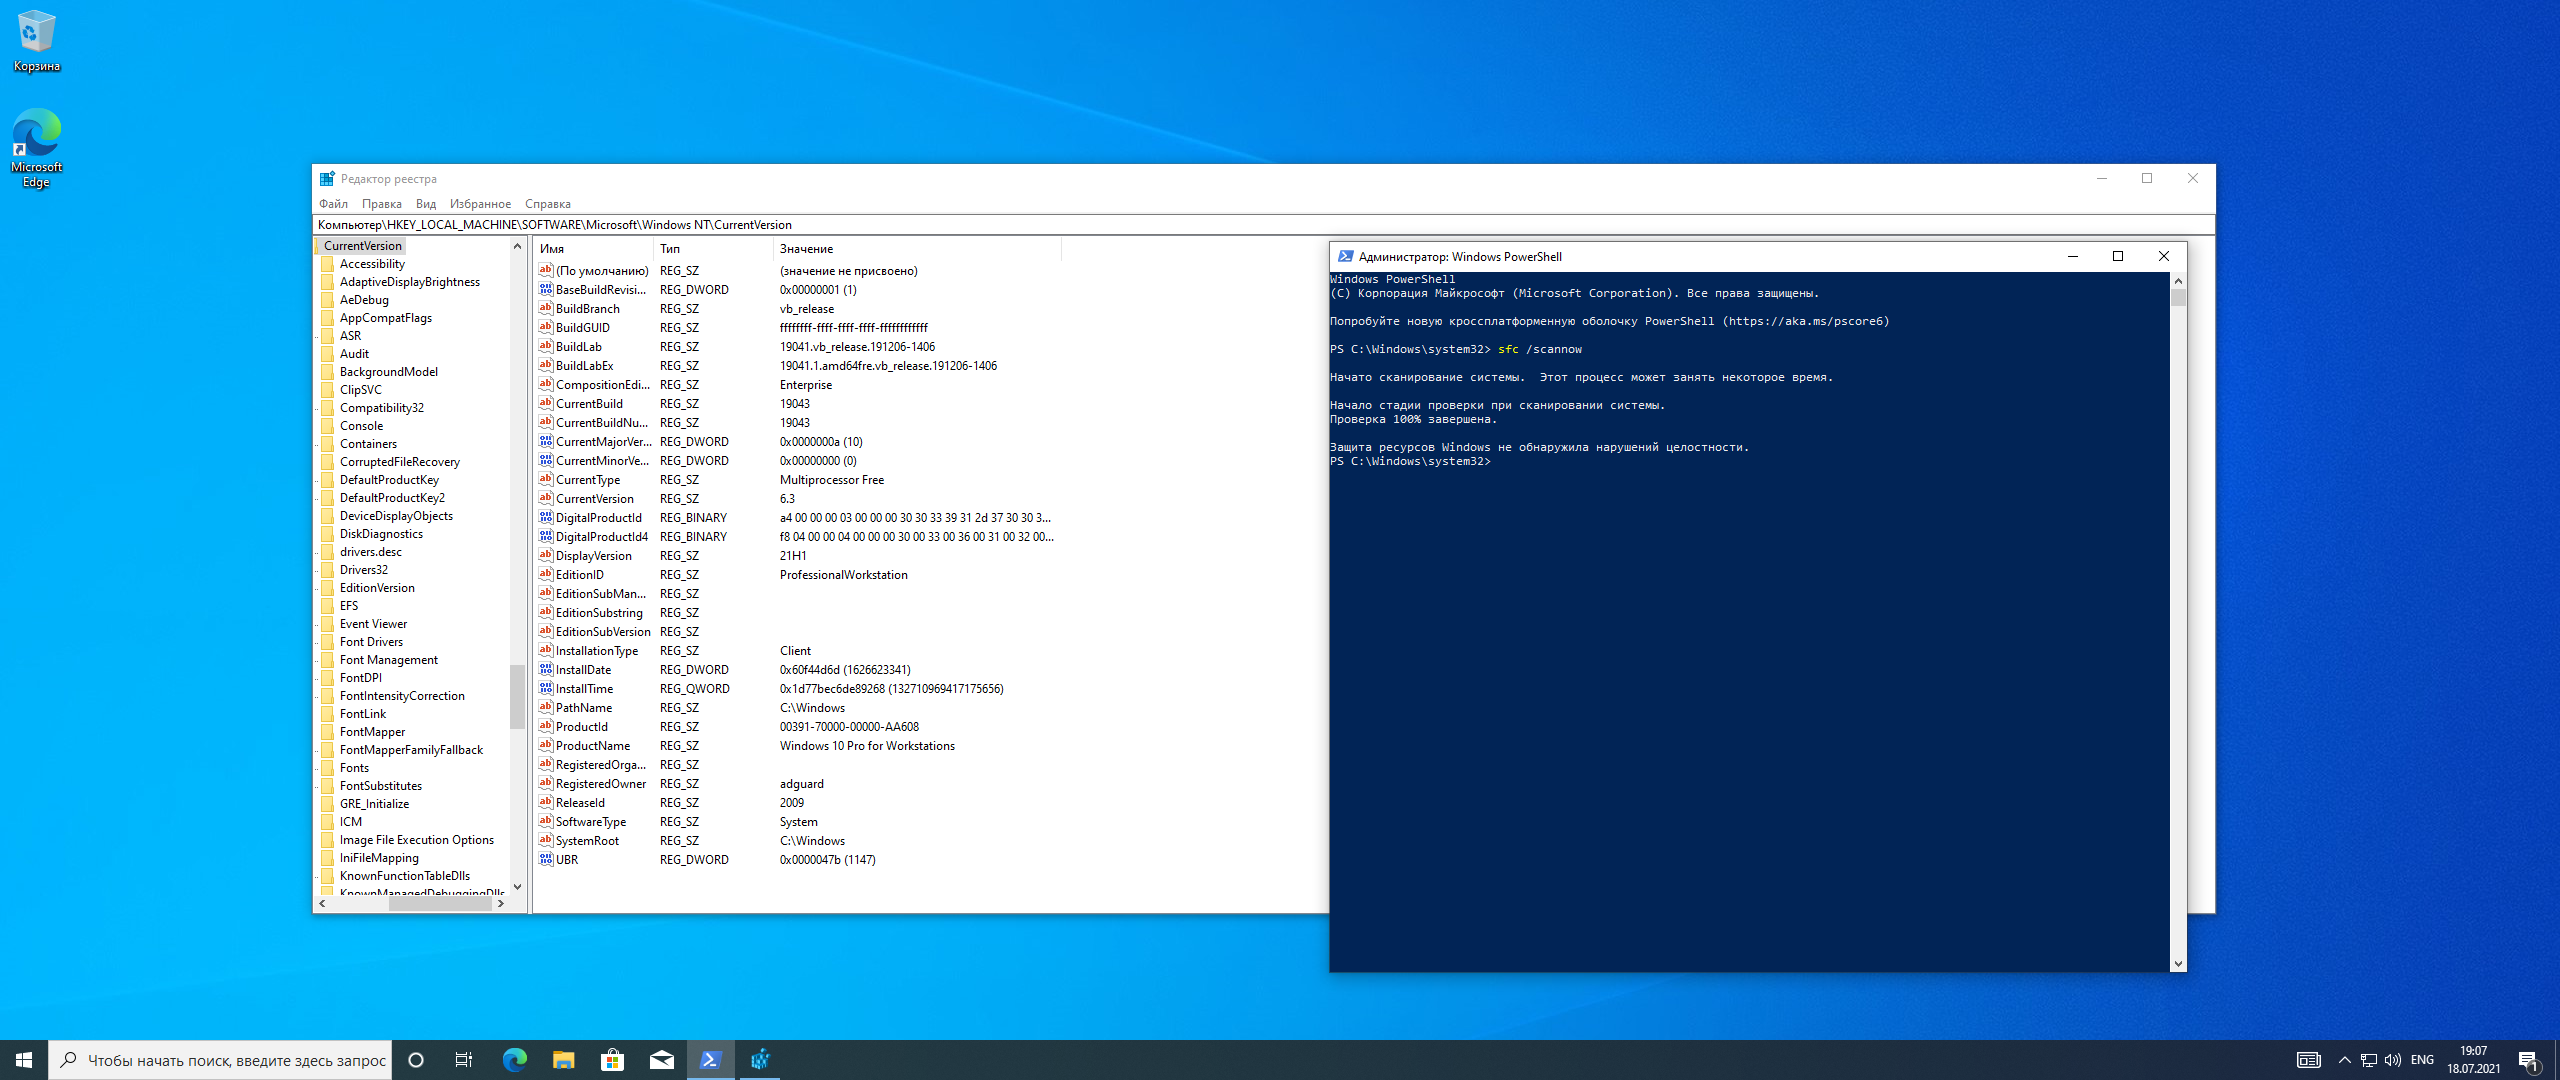Viewport: 2560px width, 1080px height.
Task: Select the UBR DWORD value icon
Action: pyautogui.click(x=546, y=859)
